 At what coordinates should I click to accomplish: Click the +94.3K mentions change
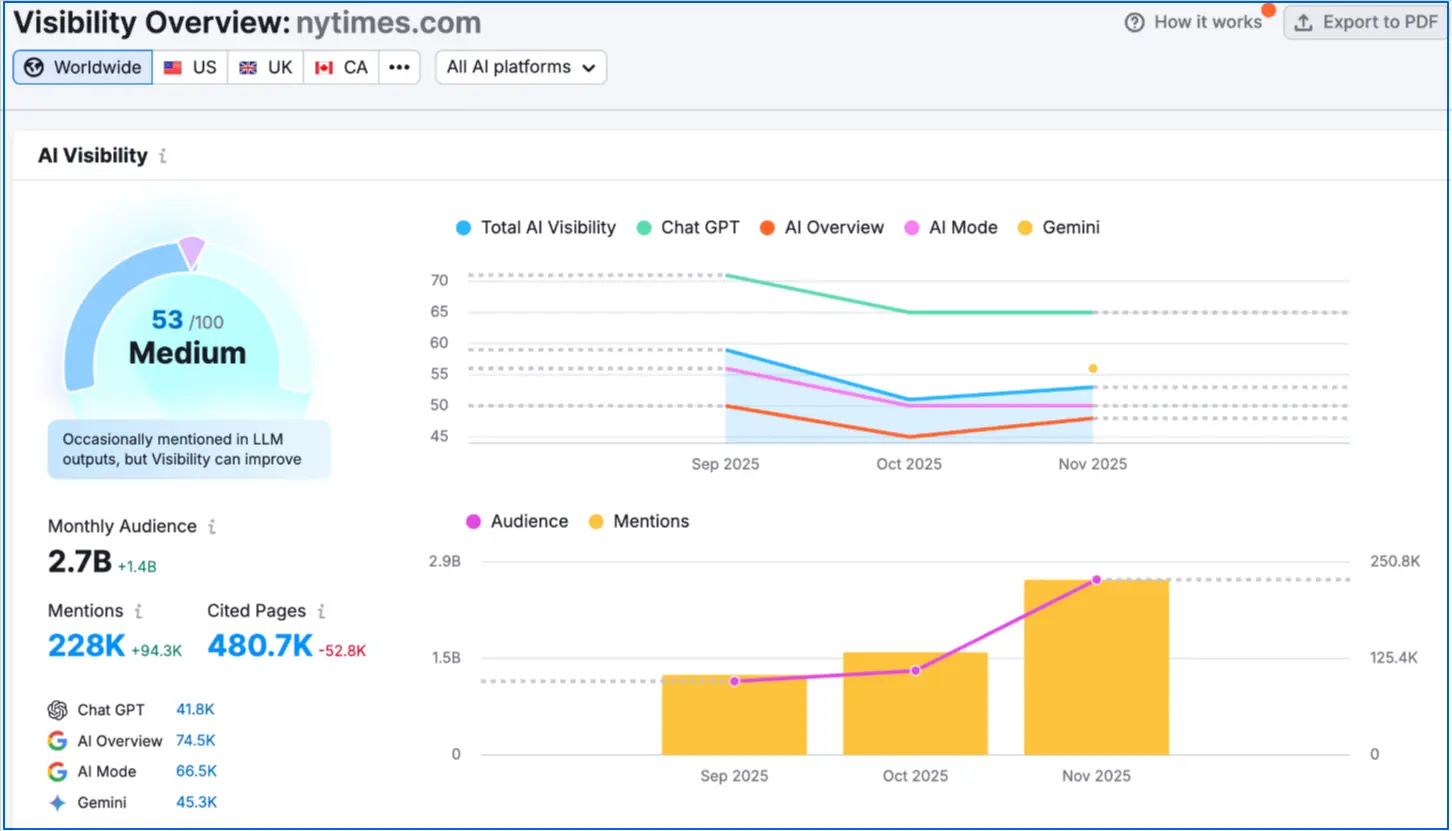(x=157, y=651)
